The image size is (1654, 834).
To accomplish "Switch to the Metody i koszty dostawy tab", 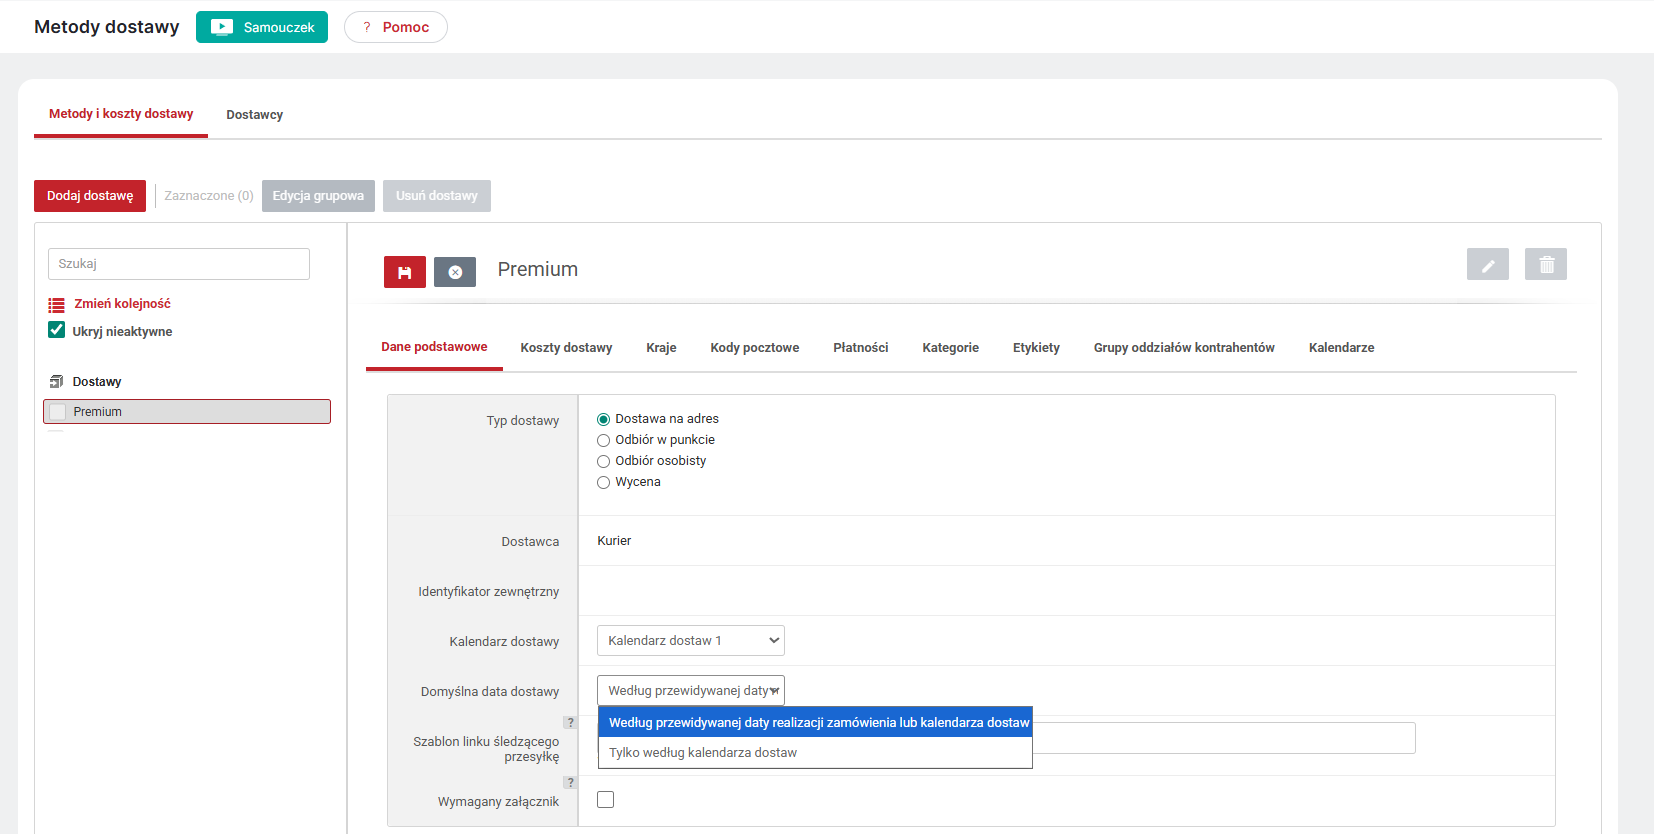I will (x=121, y=114).
